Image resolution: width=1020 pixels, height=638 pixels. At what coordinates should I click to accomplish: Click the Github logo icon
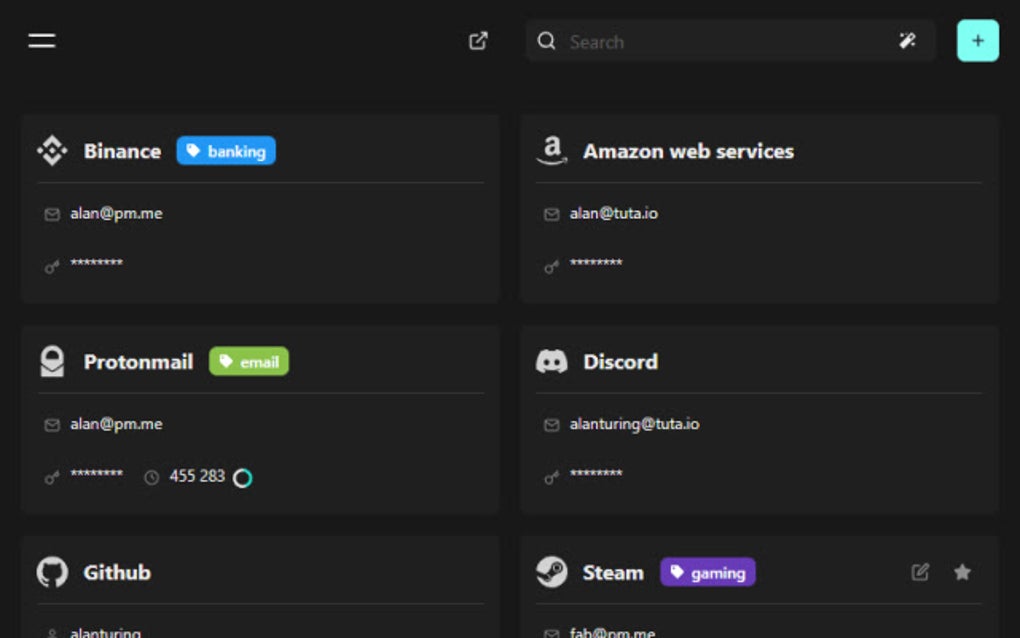(x=51, y=571)
